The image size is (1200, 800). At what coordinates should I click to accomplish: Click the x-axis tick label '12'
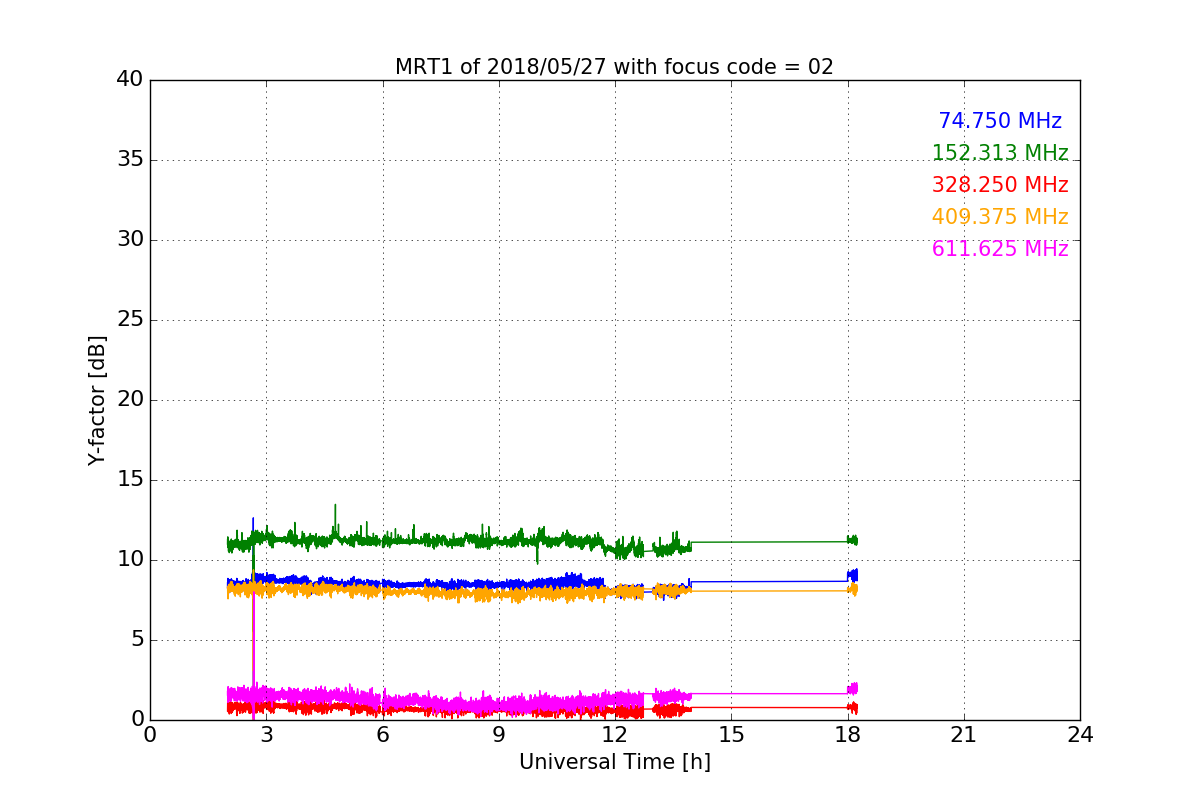(615, 735)
